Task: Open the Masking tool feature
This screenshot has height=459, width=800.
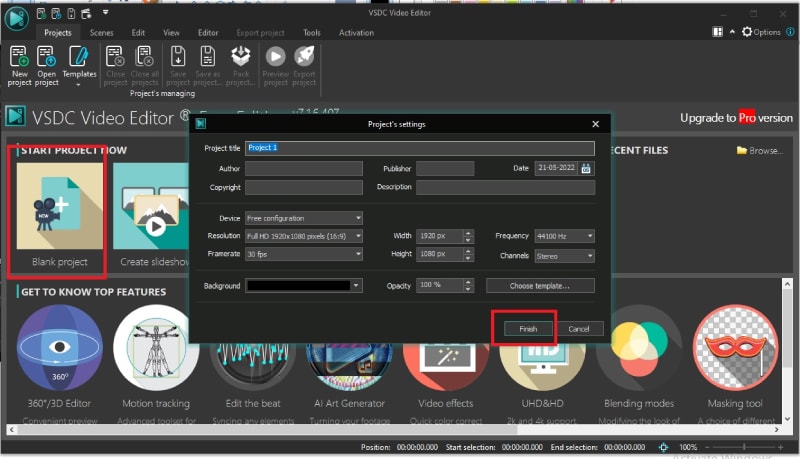Action: [x=735, y=348]
